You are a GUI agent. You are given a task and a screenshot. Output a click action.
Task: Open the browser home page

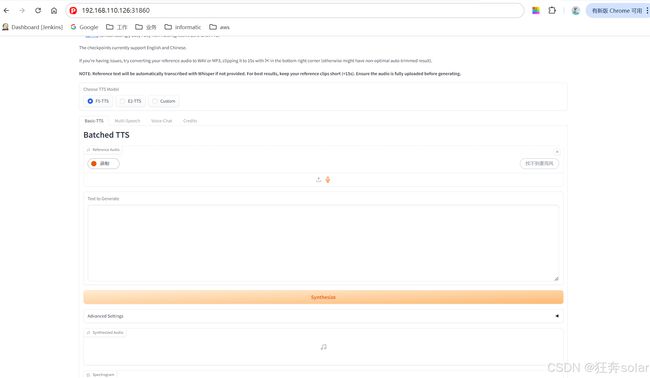click(54, 10)
